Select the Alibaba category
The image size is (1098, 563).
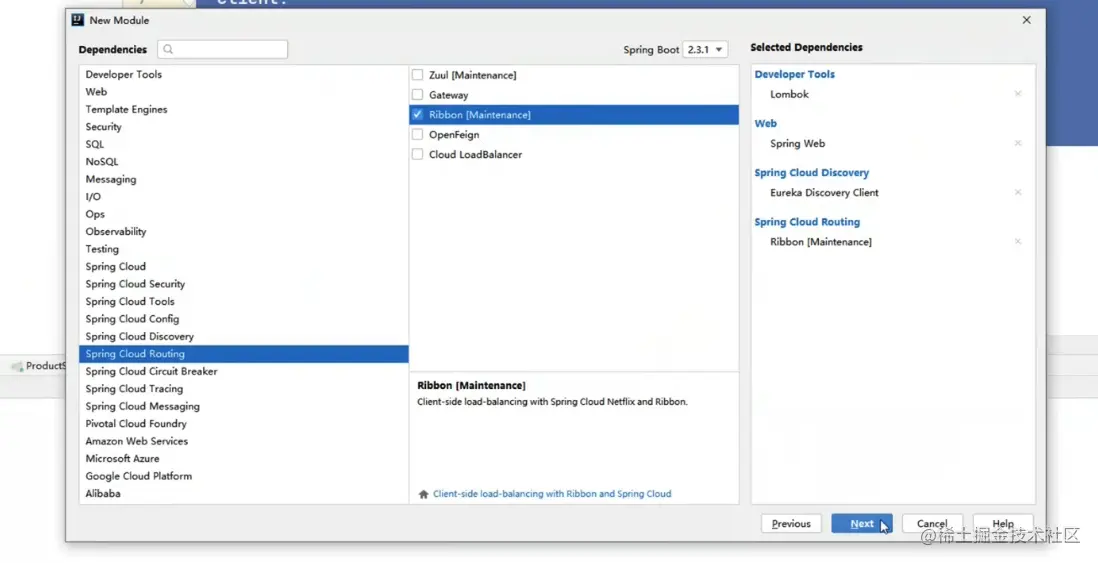[244, 494]
